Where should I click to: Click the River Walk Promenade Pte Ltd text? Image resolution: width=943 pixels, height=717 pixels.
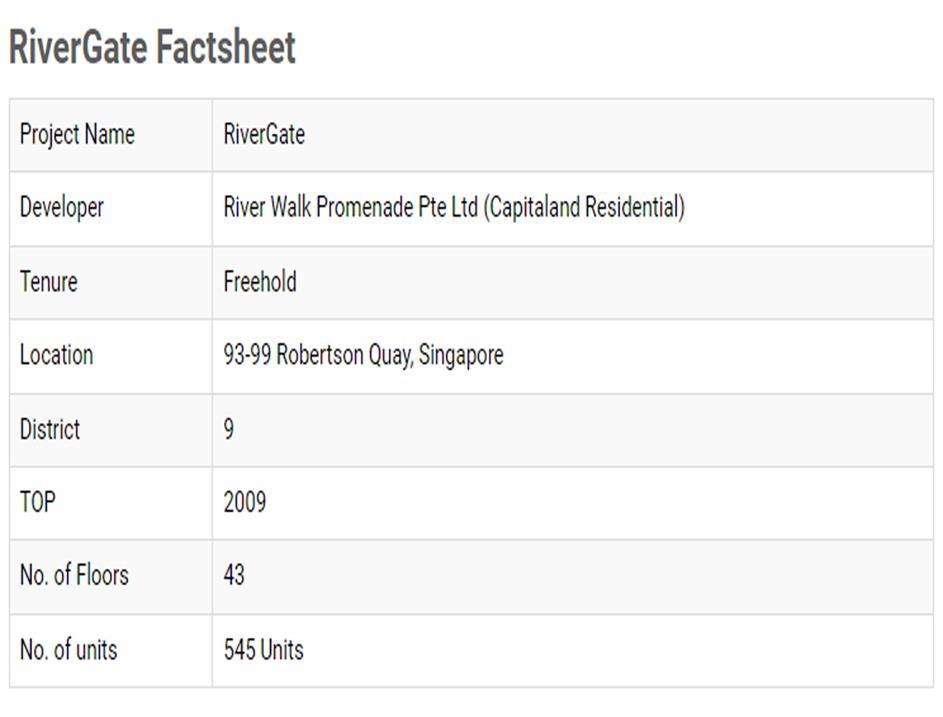(350, 208)
